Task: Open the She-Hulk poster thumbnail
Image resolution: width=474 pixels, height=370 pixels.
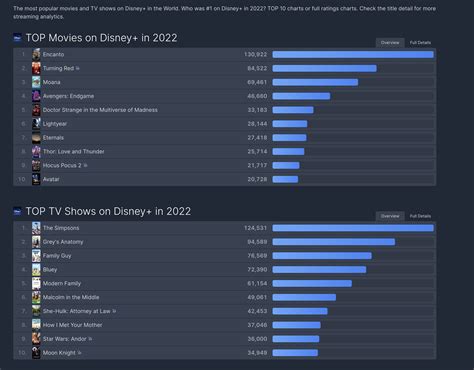Action: [36, 311]
